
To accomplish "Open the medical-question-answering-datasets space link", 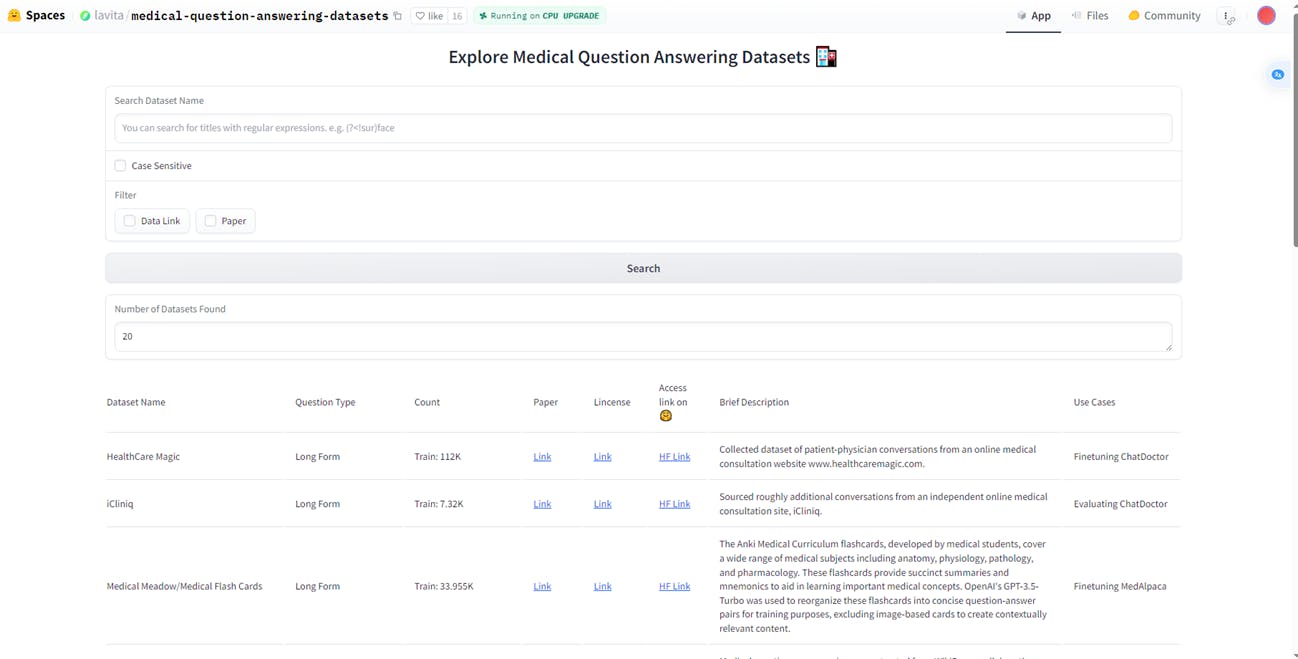I will tap(259, 16).
